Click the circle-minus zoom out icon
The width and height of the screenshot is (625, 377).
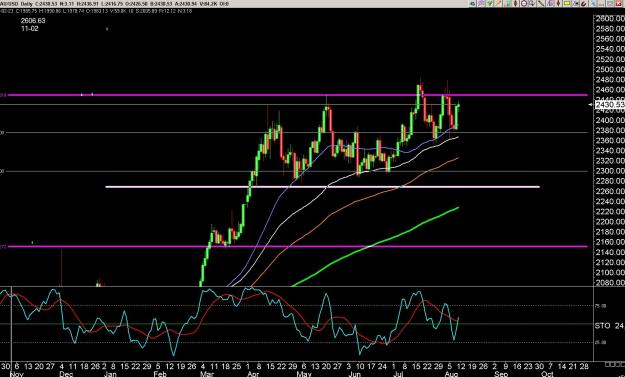[524, 4]
